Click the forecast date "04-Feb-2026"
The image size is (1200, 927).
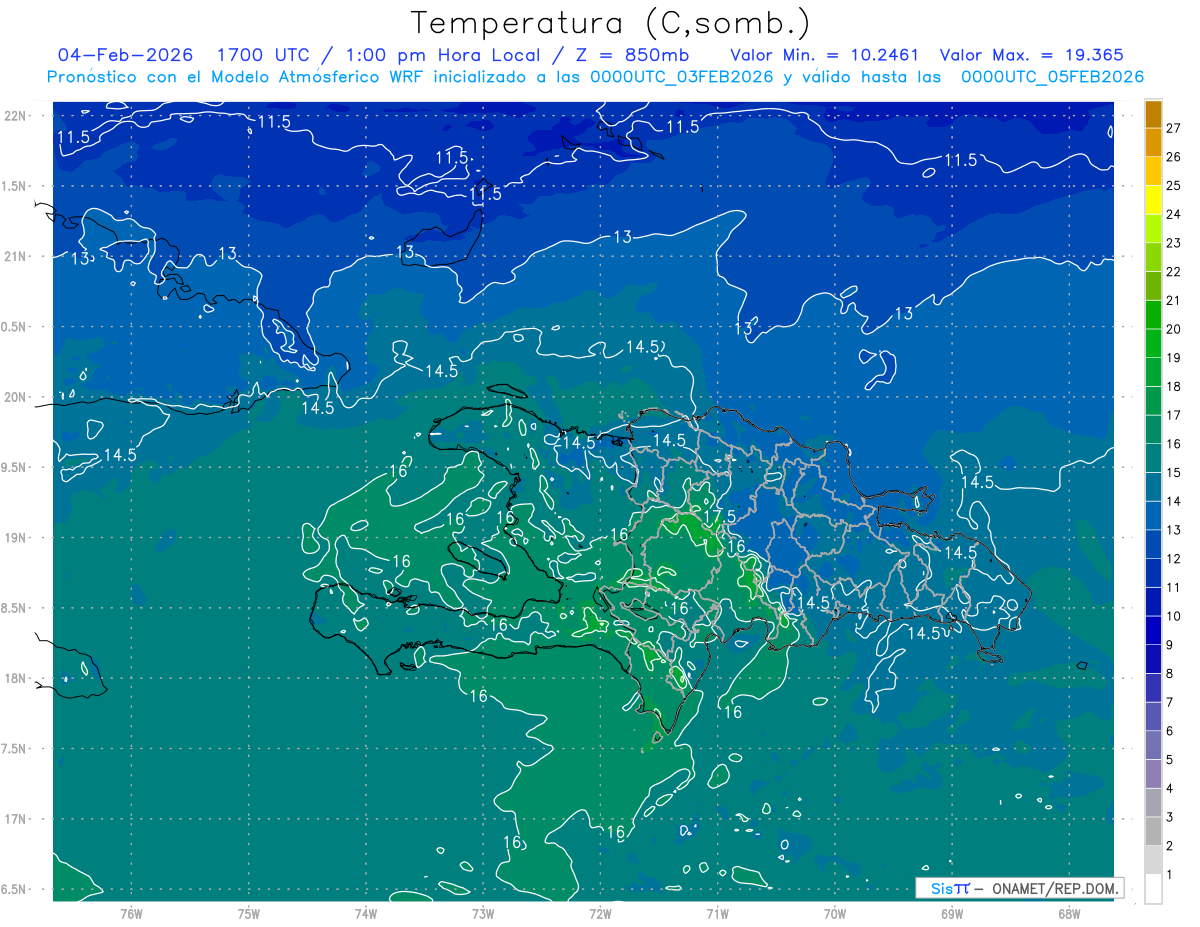point(125,55)
